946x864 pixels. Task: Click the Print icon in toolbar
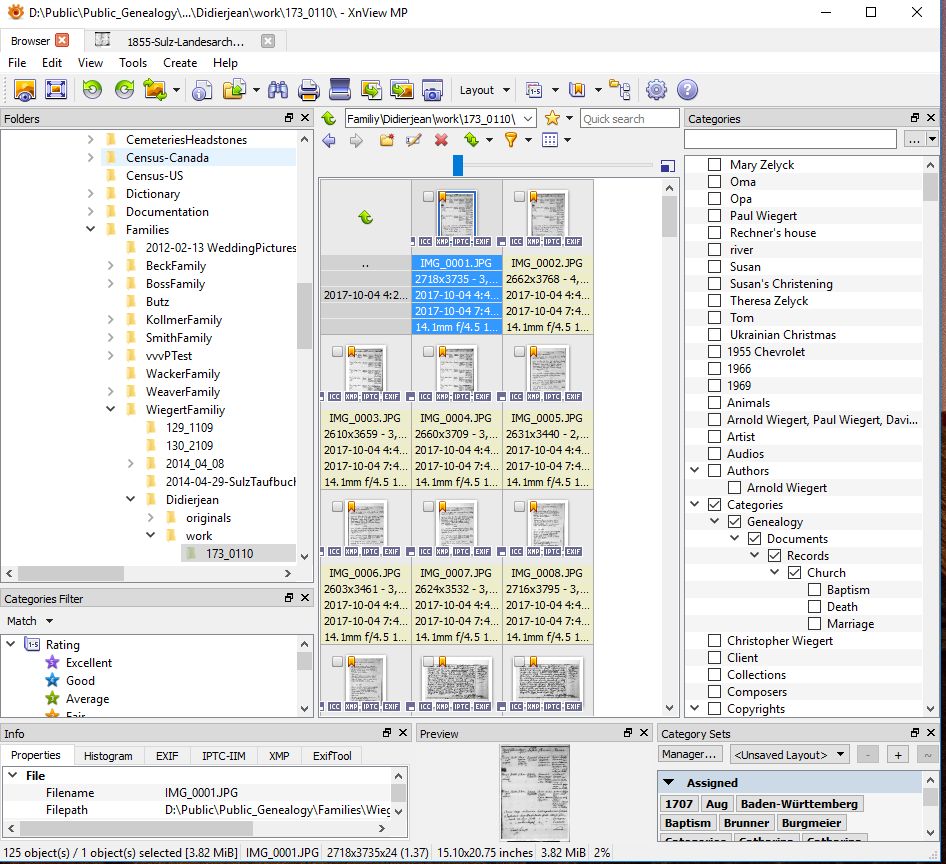click(309, 90)
